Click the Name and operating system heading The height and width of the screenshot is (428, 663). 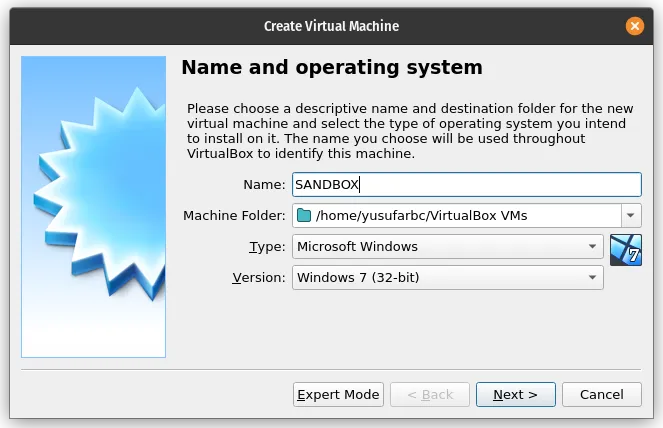(x=332, y=67)
